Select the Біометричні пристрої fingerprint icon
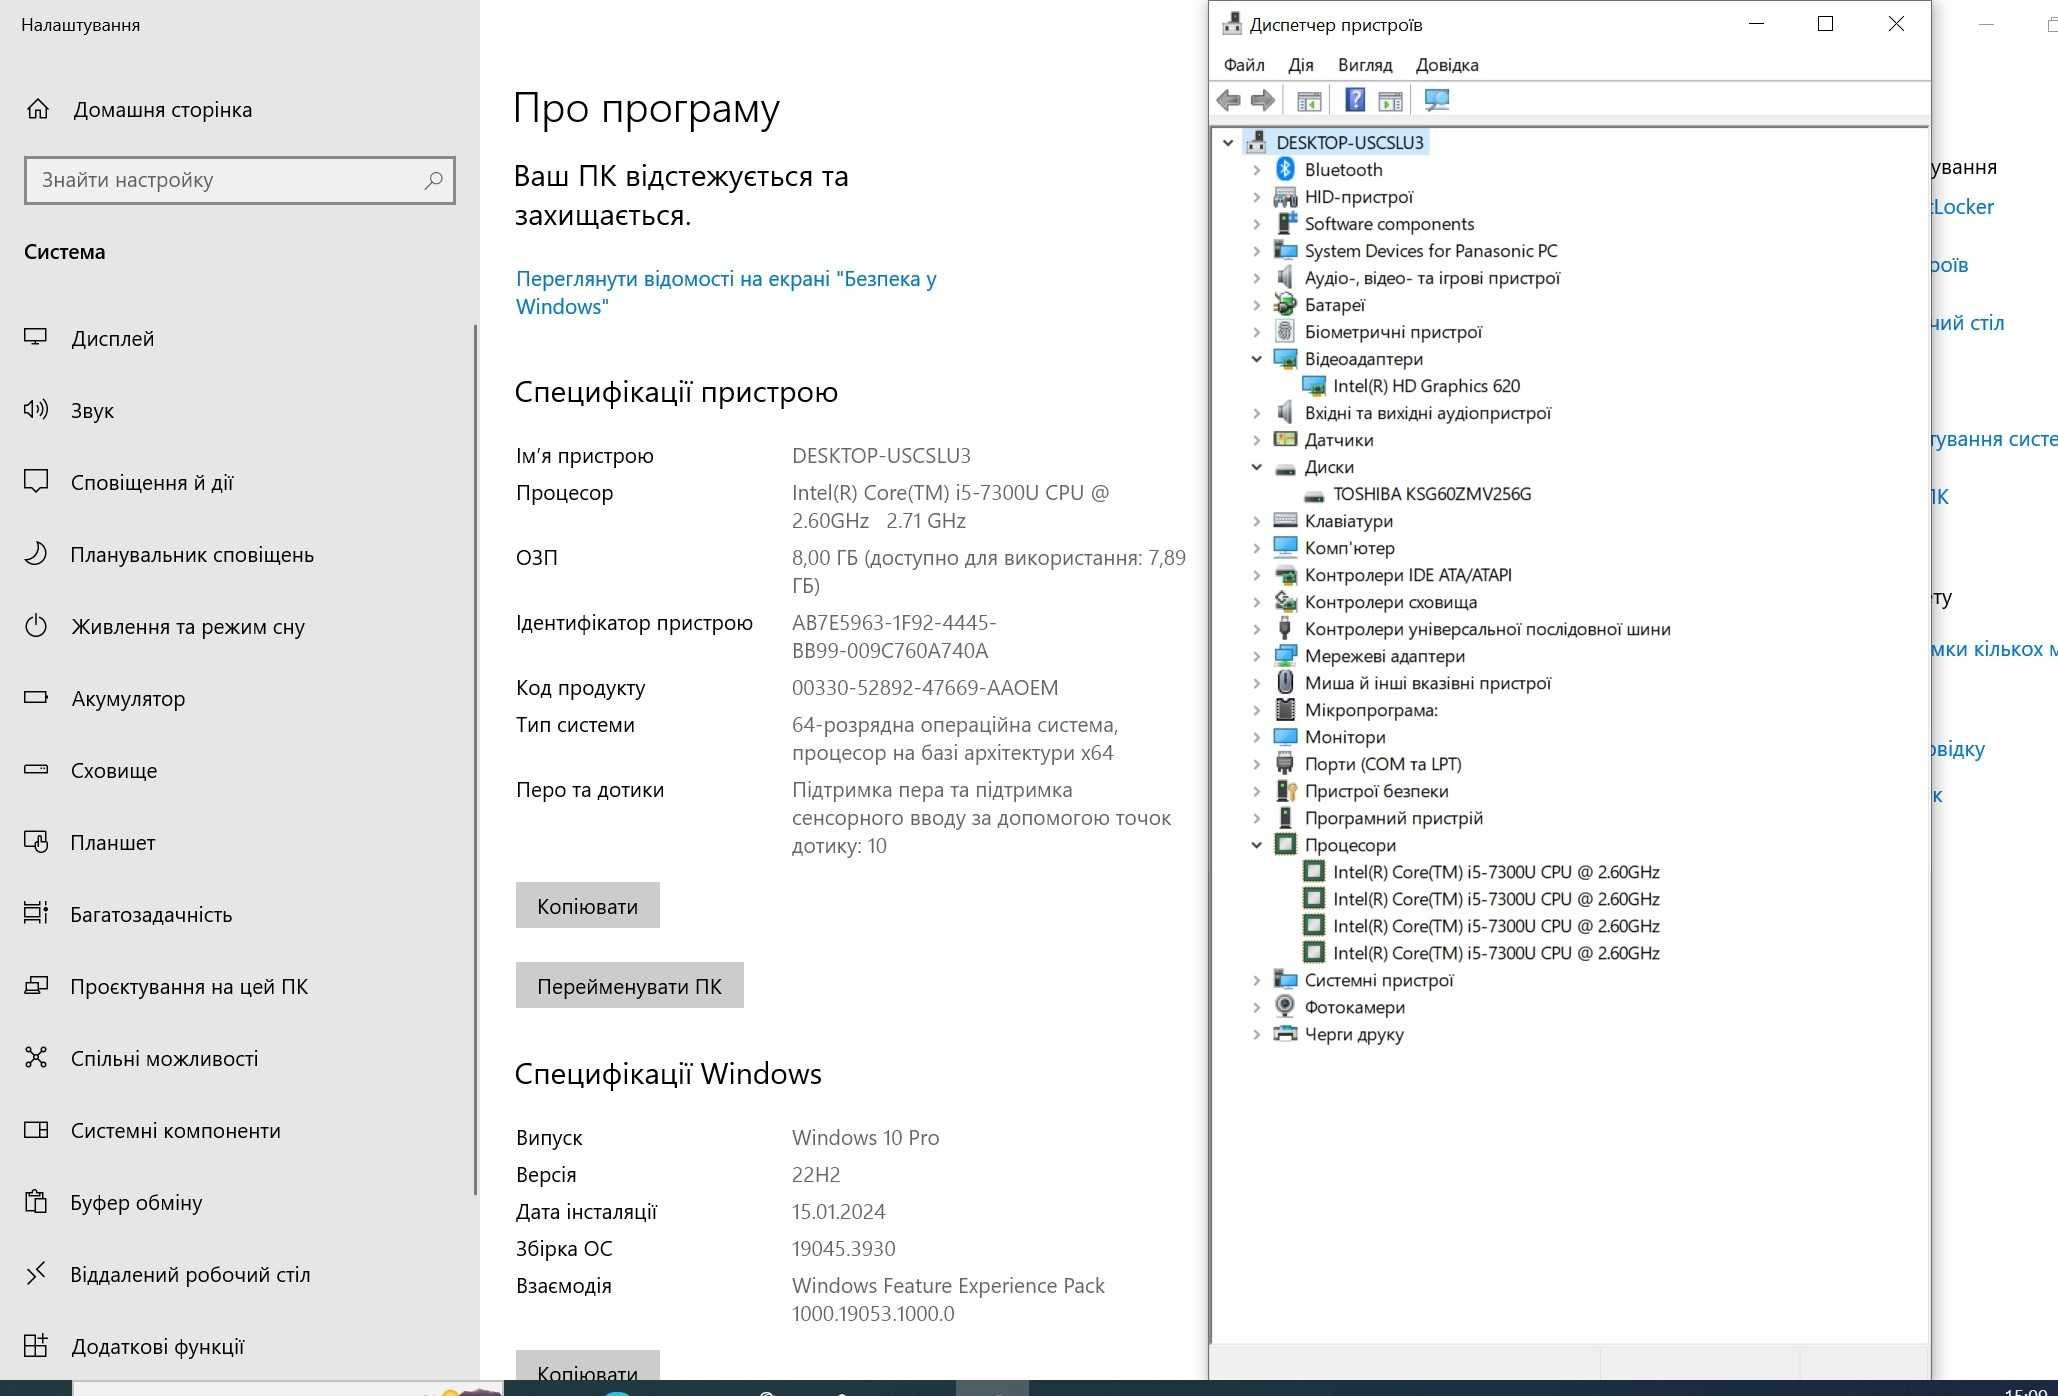The height and width of the screenshot is (1396, 2058). pyautogui.click(x=1286, y=332)
